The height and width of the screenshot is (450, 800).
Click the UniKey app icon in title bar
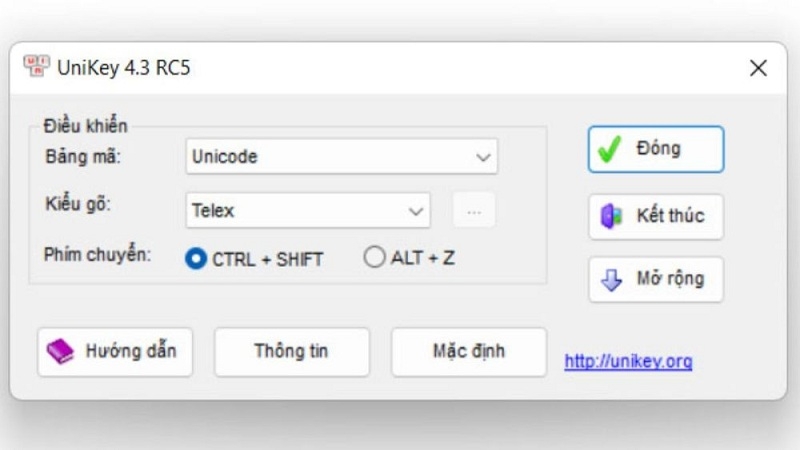click(37, 68)
